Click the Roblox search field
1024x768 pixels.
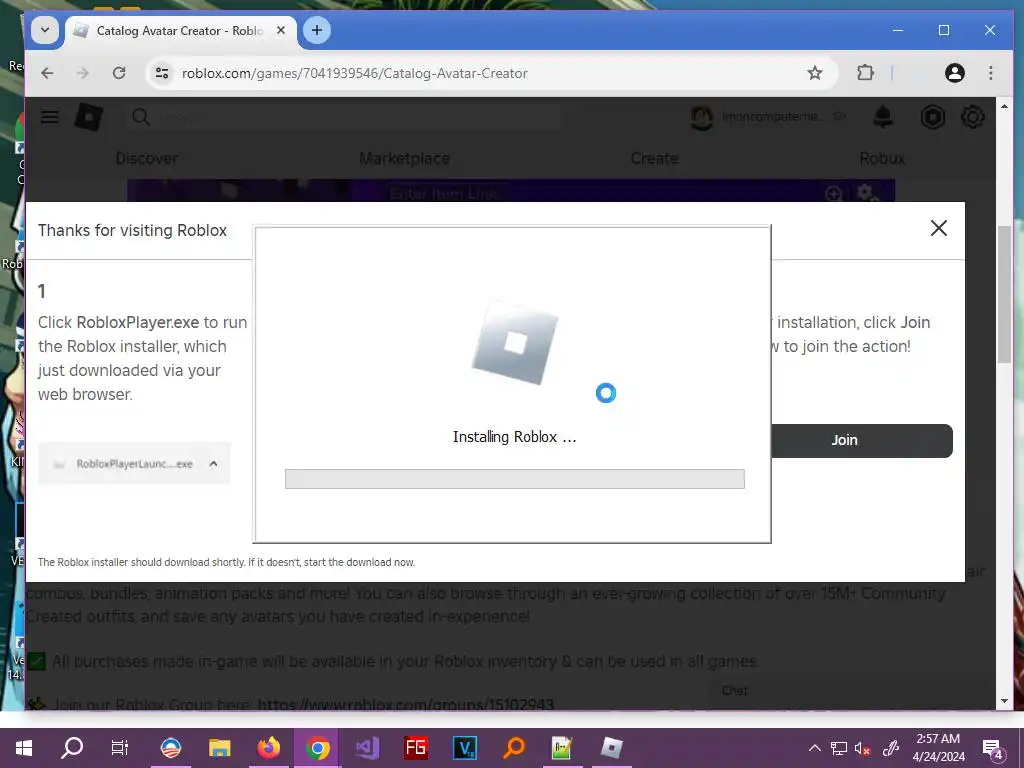click(346, 118)
